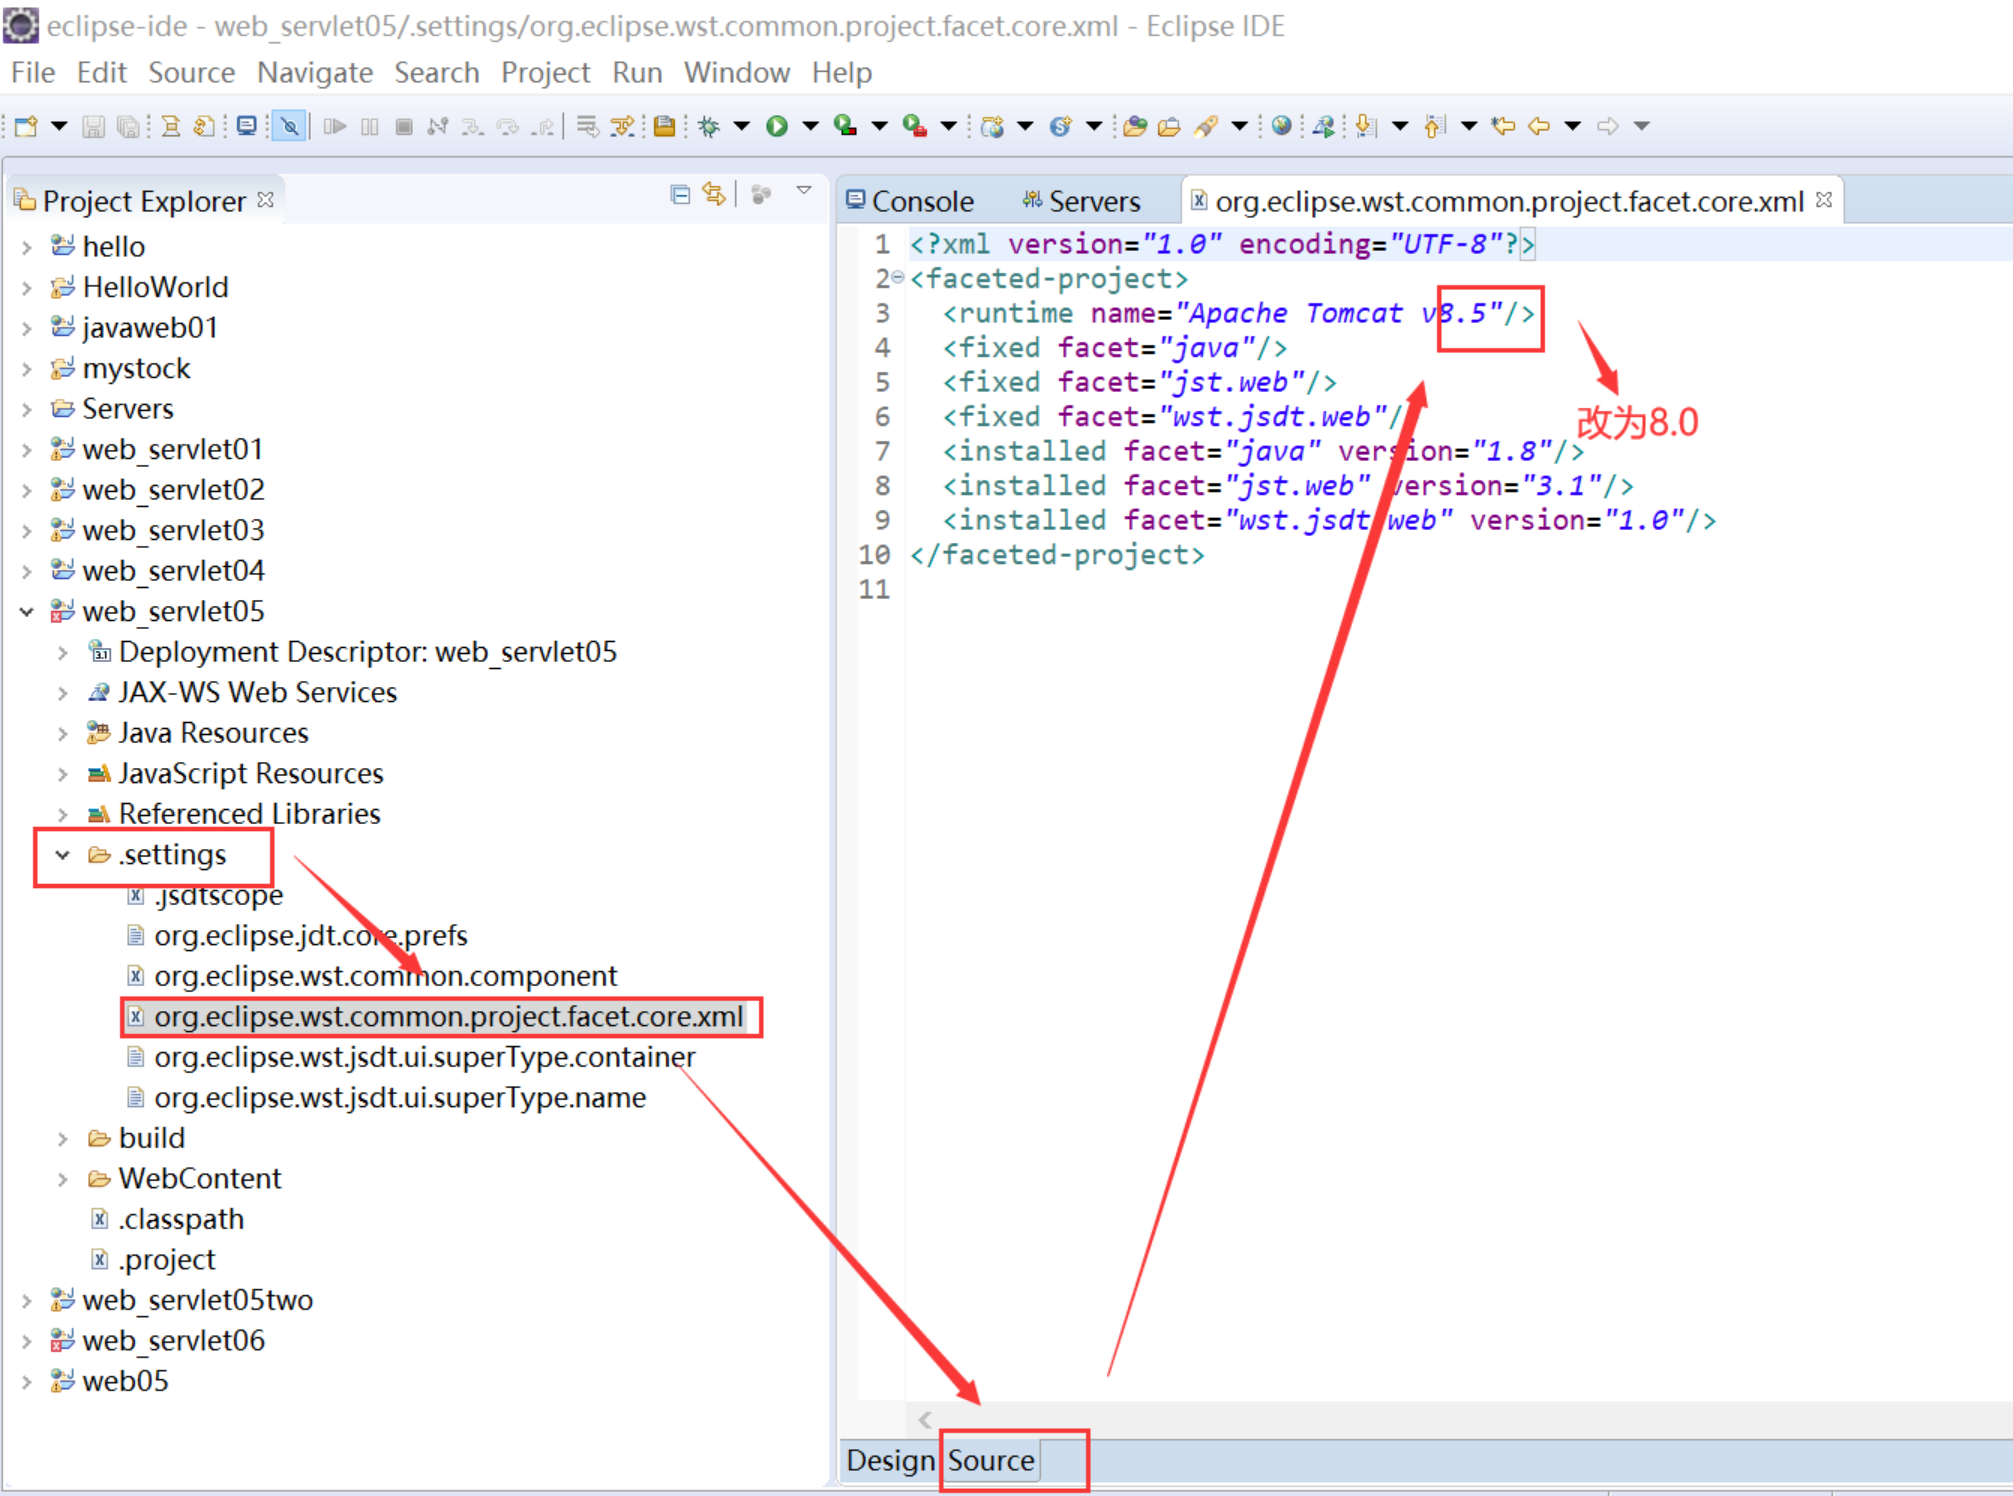Click the Open Type icon

1134,126
